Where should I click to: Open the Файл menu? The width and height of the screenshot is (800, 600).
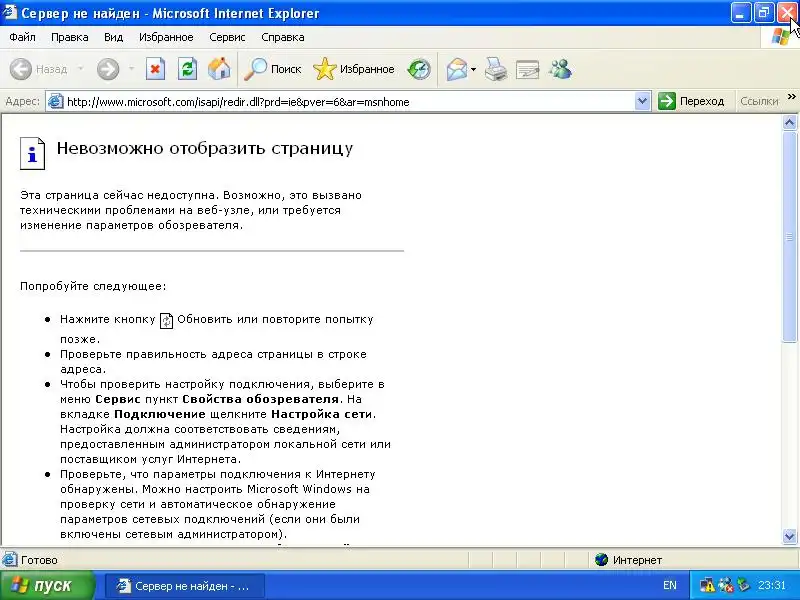tap(22, 37)
